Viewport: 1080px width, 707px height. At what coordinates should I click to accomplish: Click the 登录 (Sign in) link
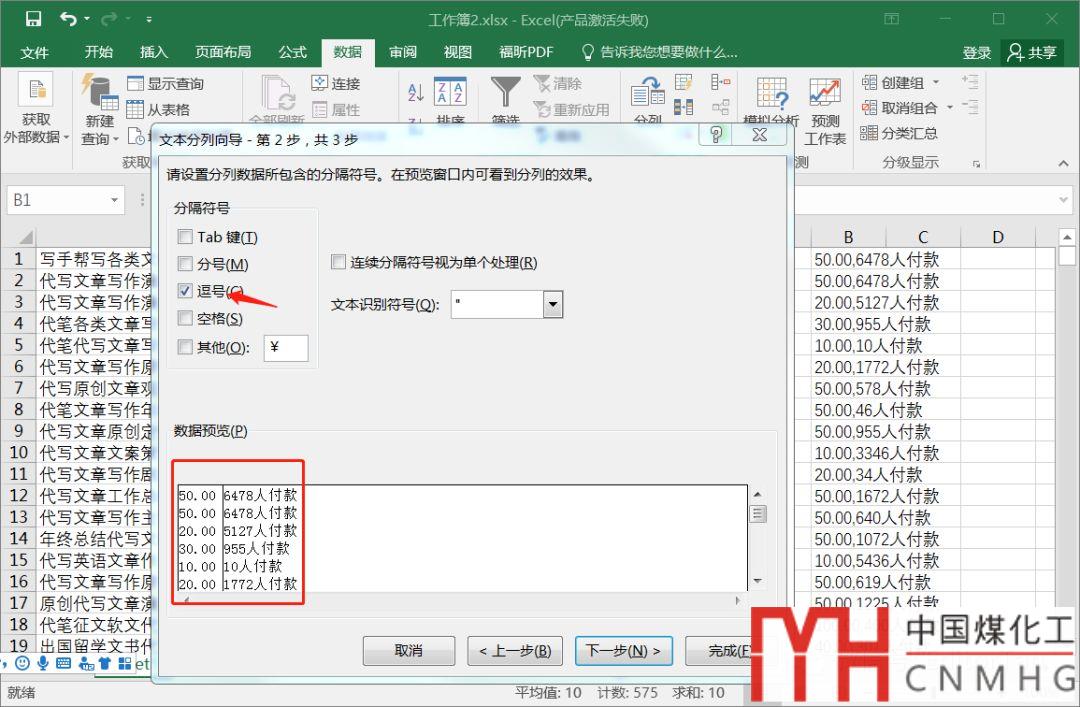click(976, 52)
